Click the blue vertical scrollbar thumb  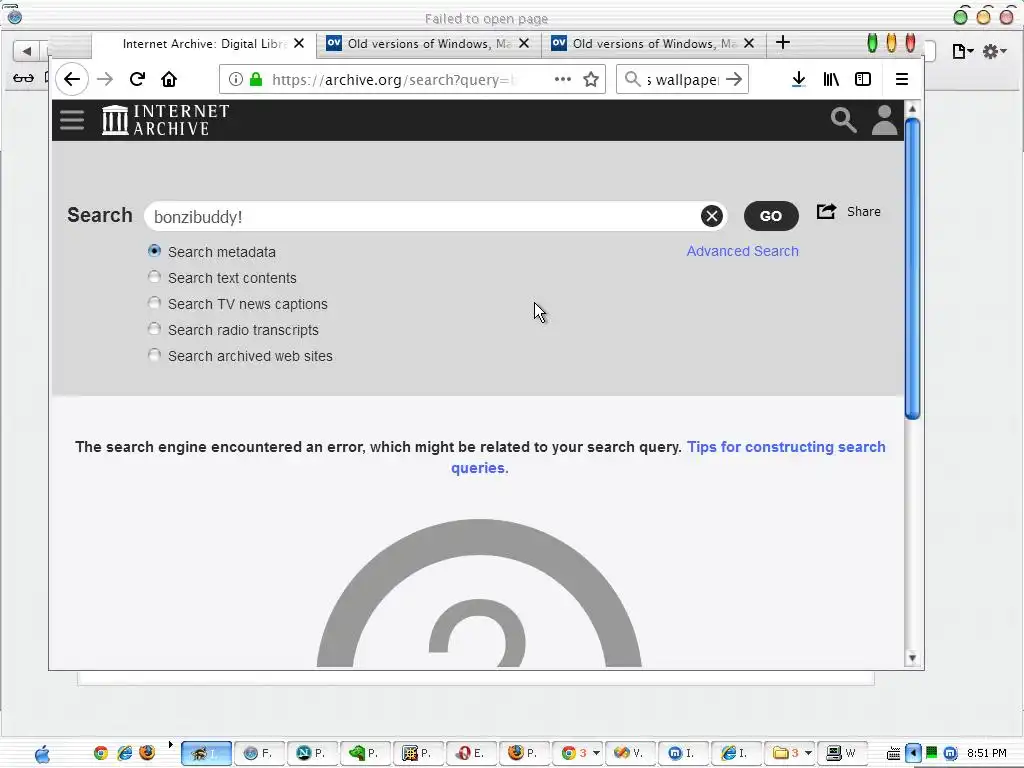point(912,268)
